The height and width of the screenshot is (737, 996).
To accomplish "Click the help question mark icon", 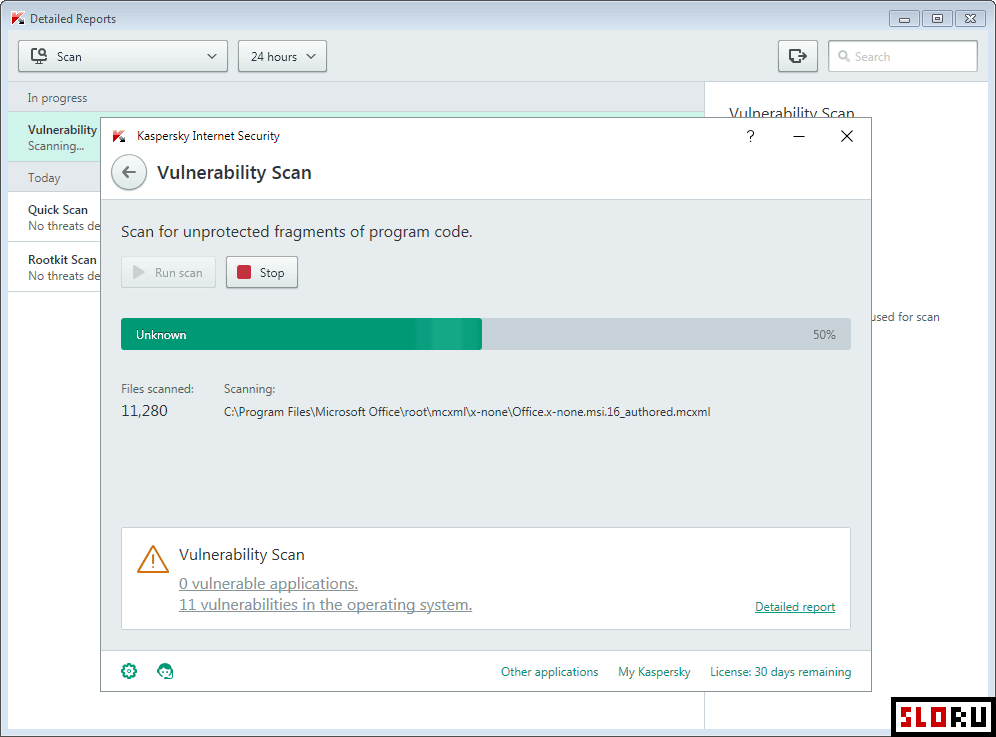I will [750, 136].
